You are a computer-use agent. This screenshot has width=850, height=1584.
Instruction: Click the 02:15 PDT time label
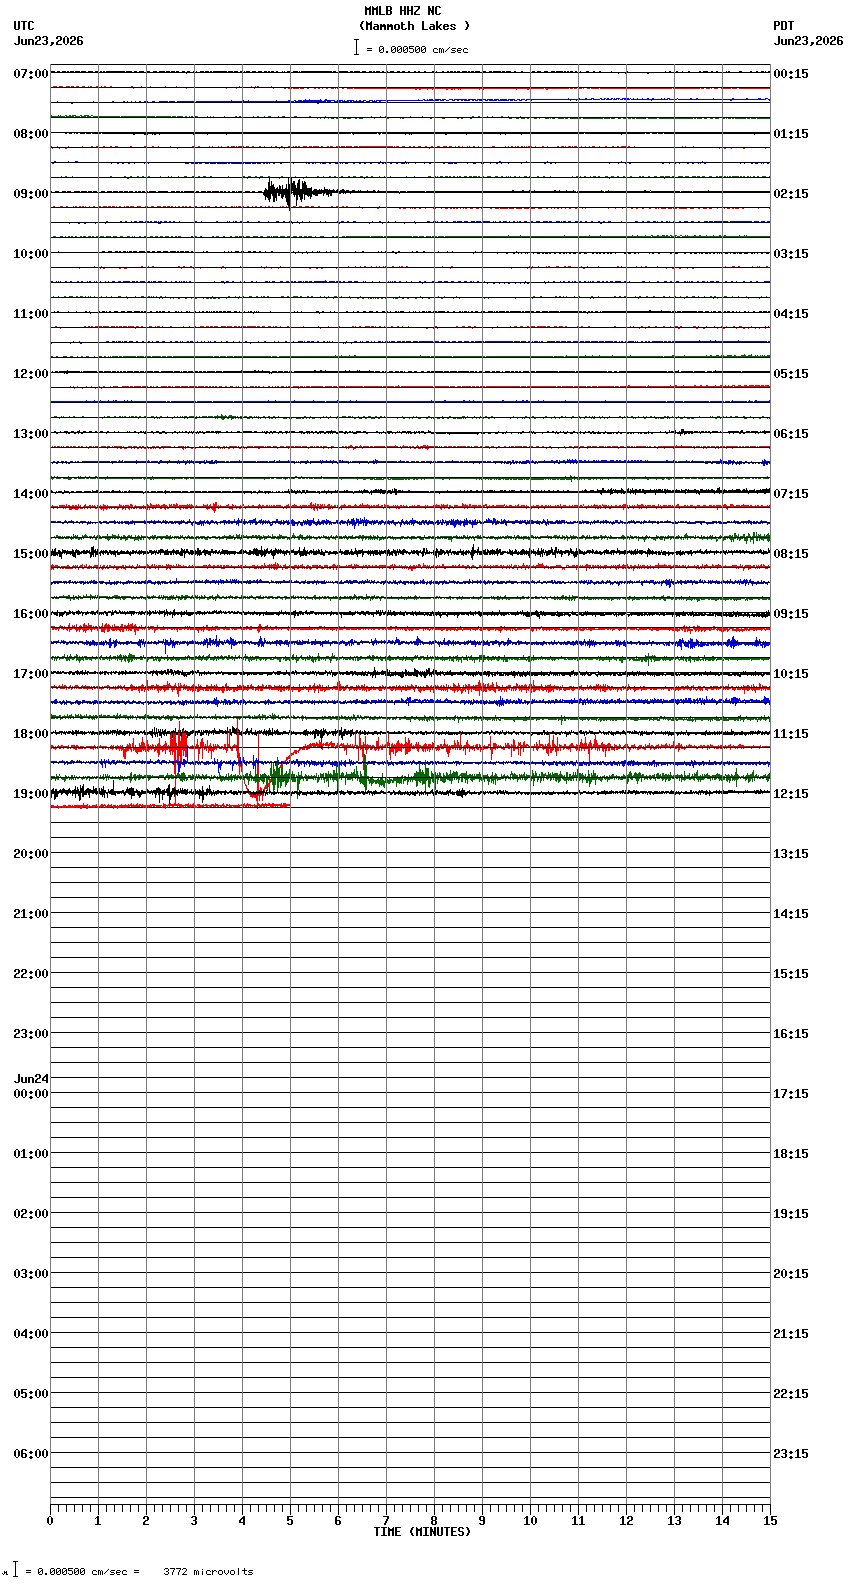point(791,194)
